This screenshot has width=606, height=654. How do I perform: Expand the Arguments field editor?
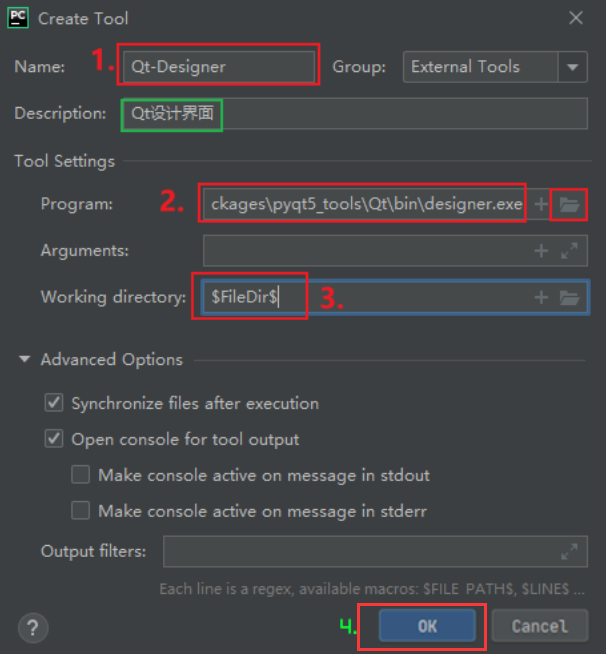click(569, 251)
